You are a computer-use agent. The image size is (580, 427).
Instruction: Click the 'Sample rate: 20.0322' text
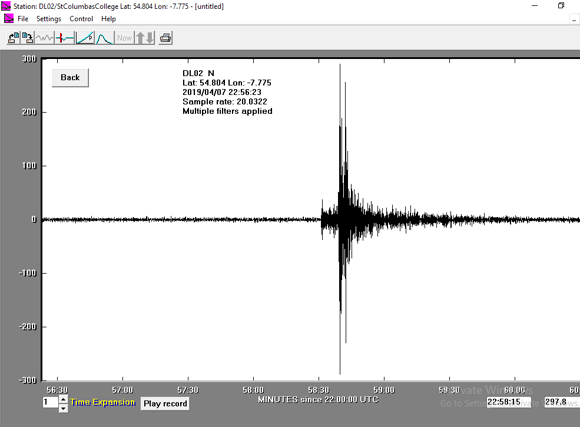click(x=225, y=102)
